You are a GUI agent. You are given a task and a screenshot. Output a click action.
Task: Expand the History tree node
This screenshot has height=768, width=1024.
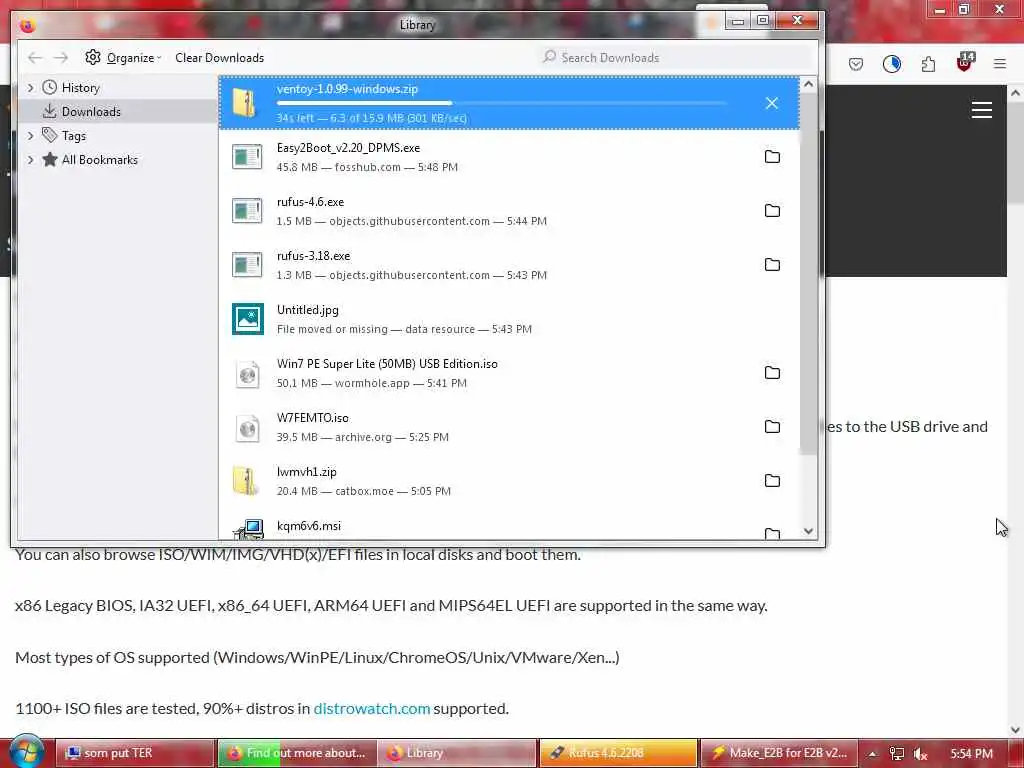pos(30,88)
